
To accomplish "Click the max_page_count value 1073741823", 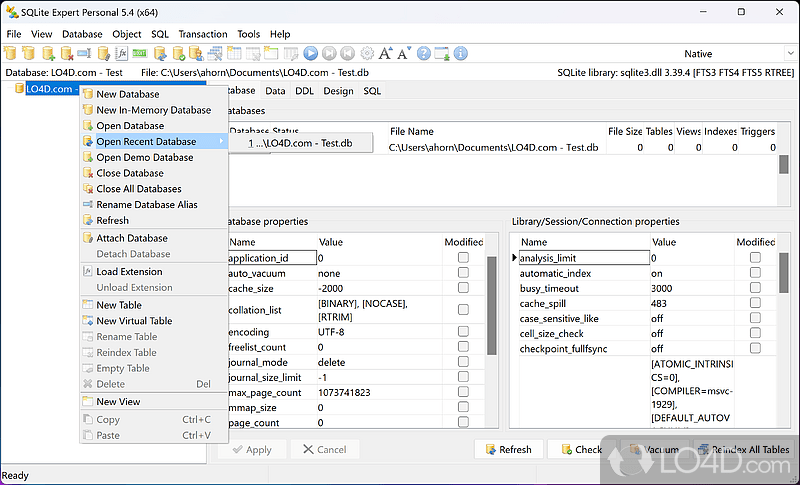I will pyautogui.click(x=344, y=393).
